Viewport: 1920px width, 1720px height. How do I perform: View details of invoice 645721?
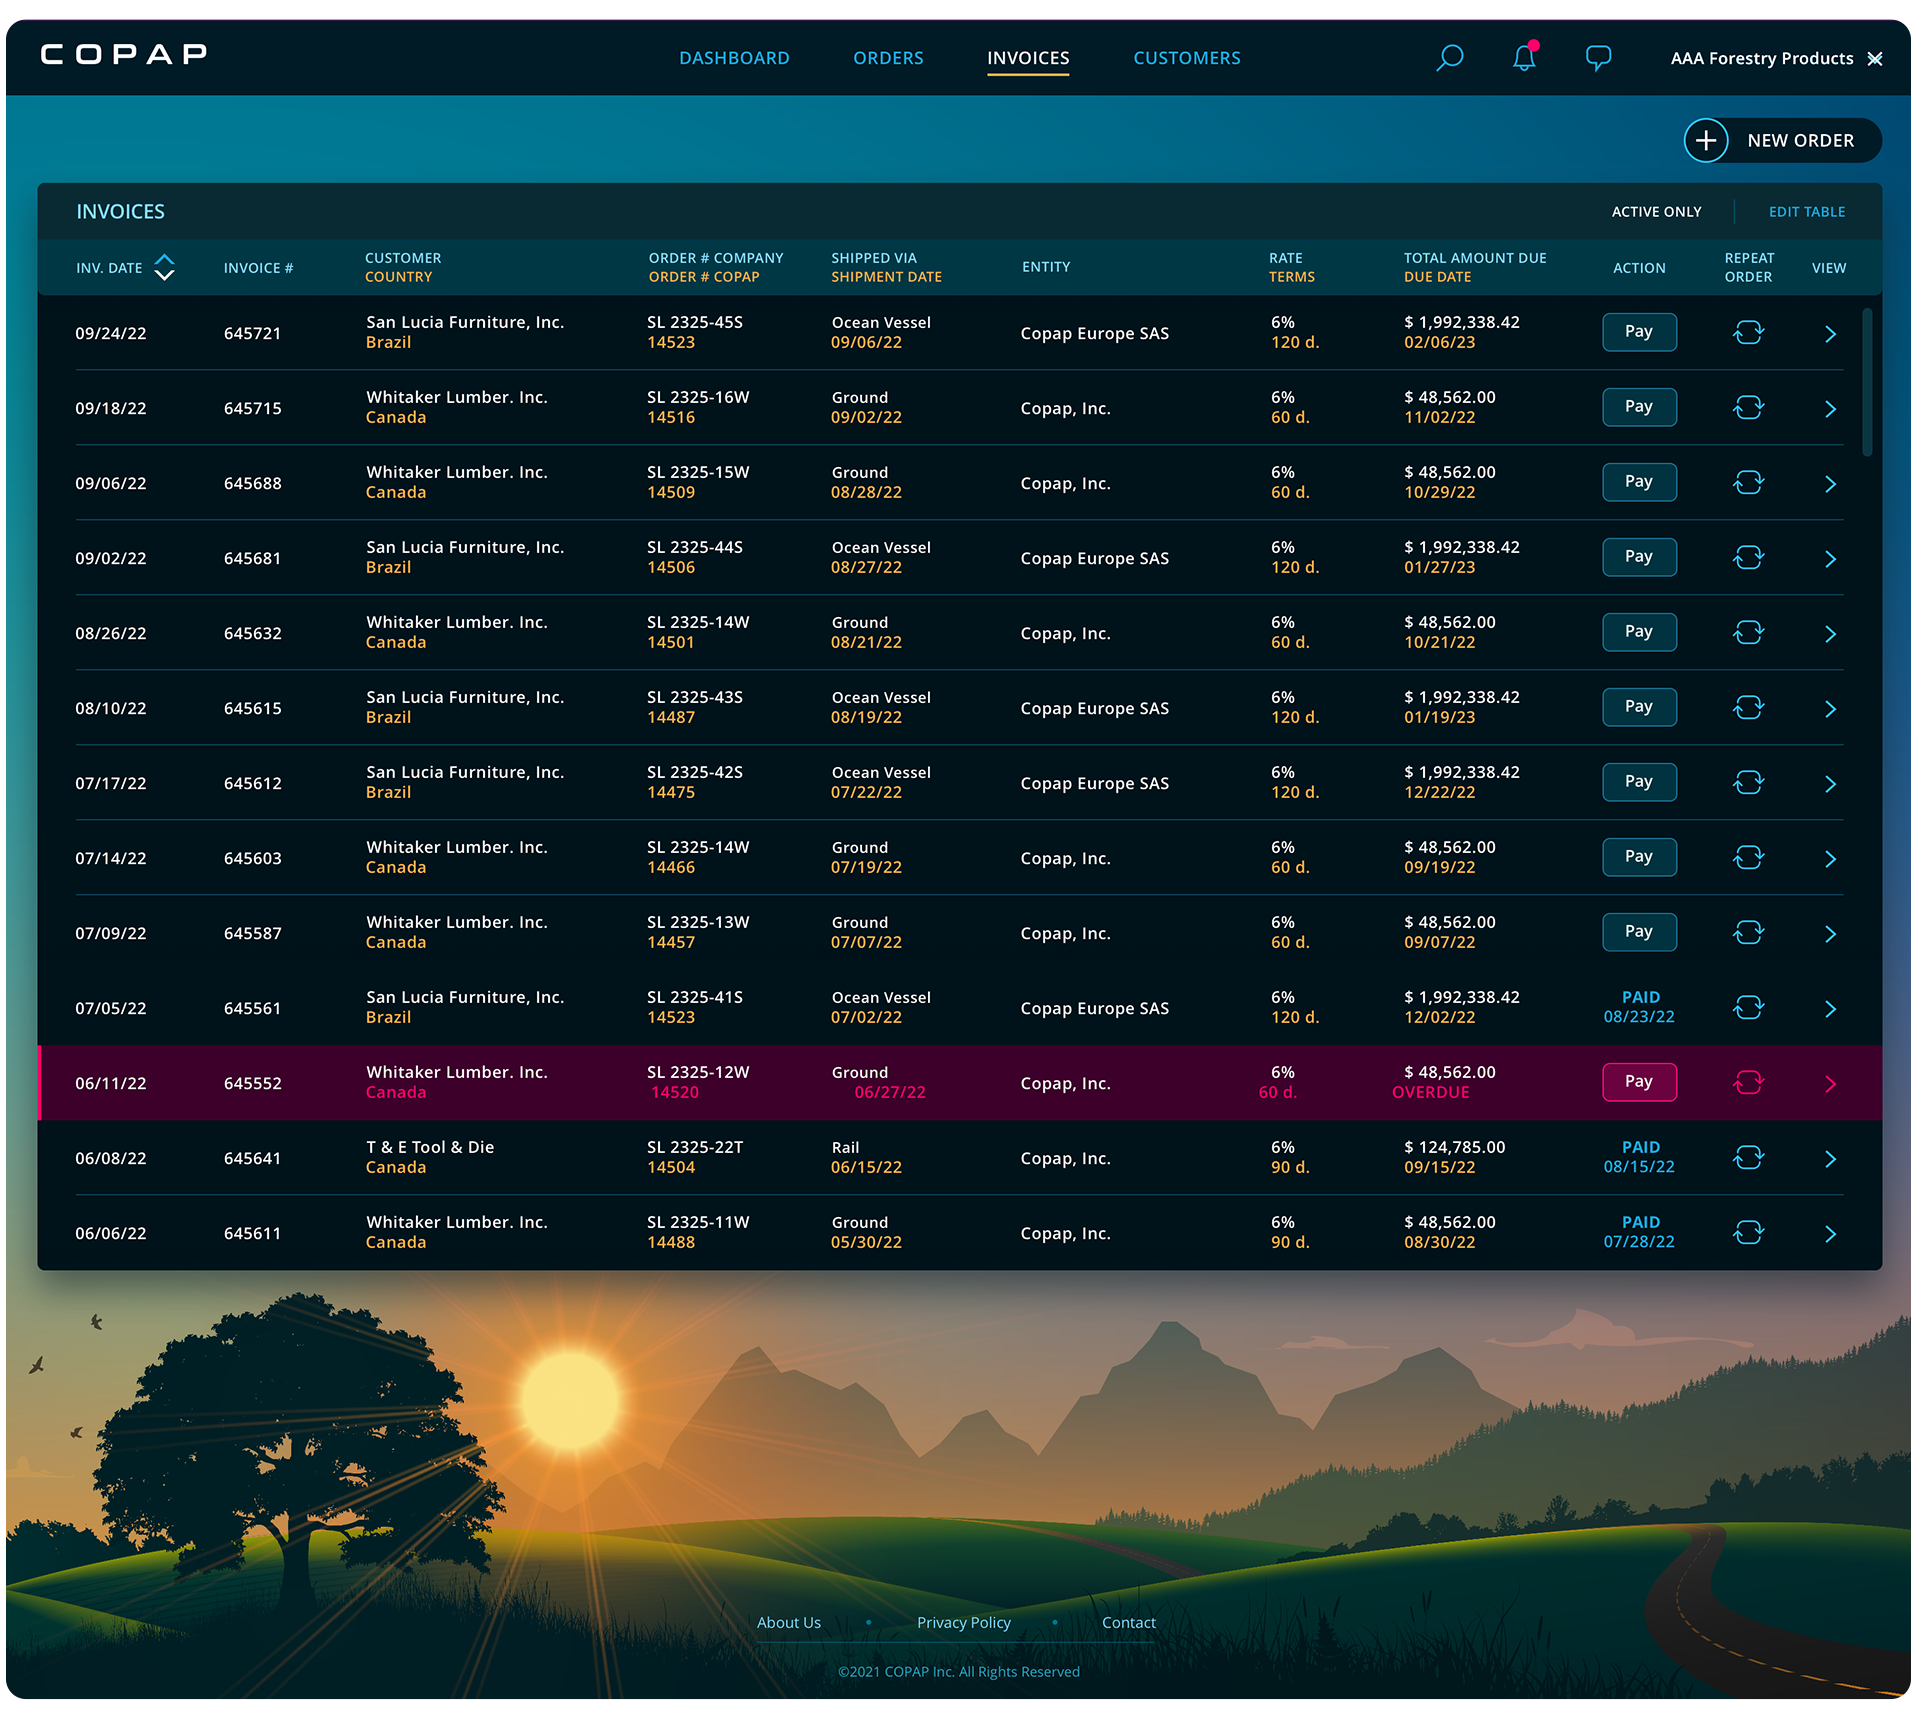click(1830, 334)
